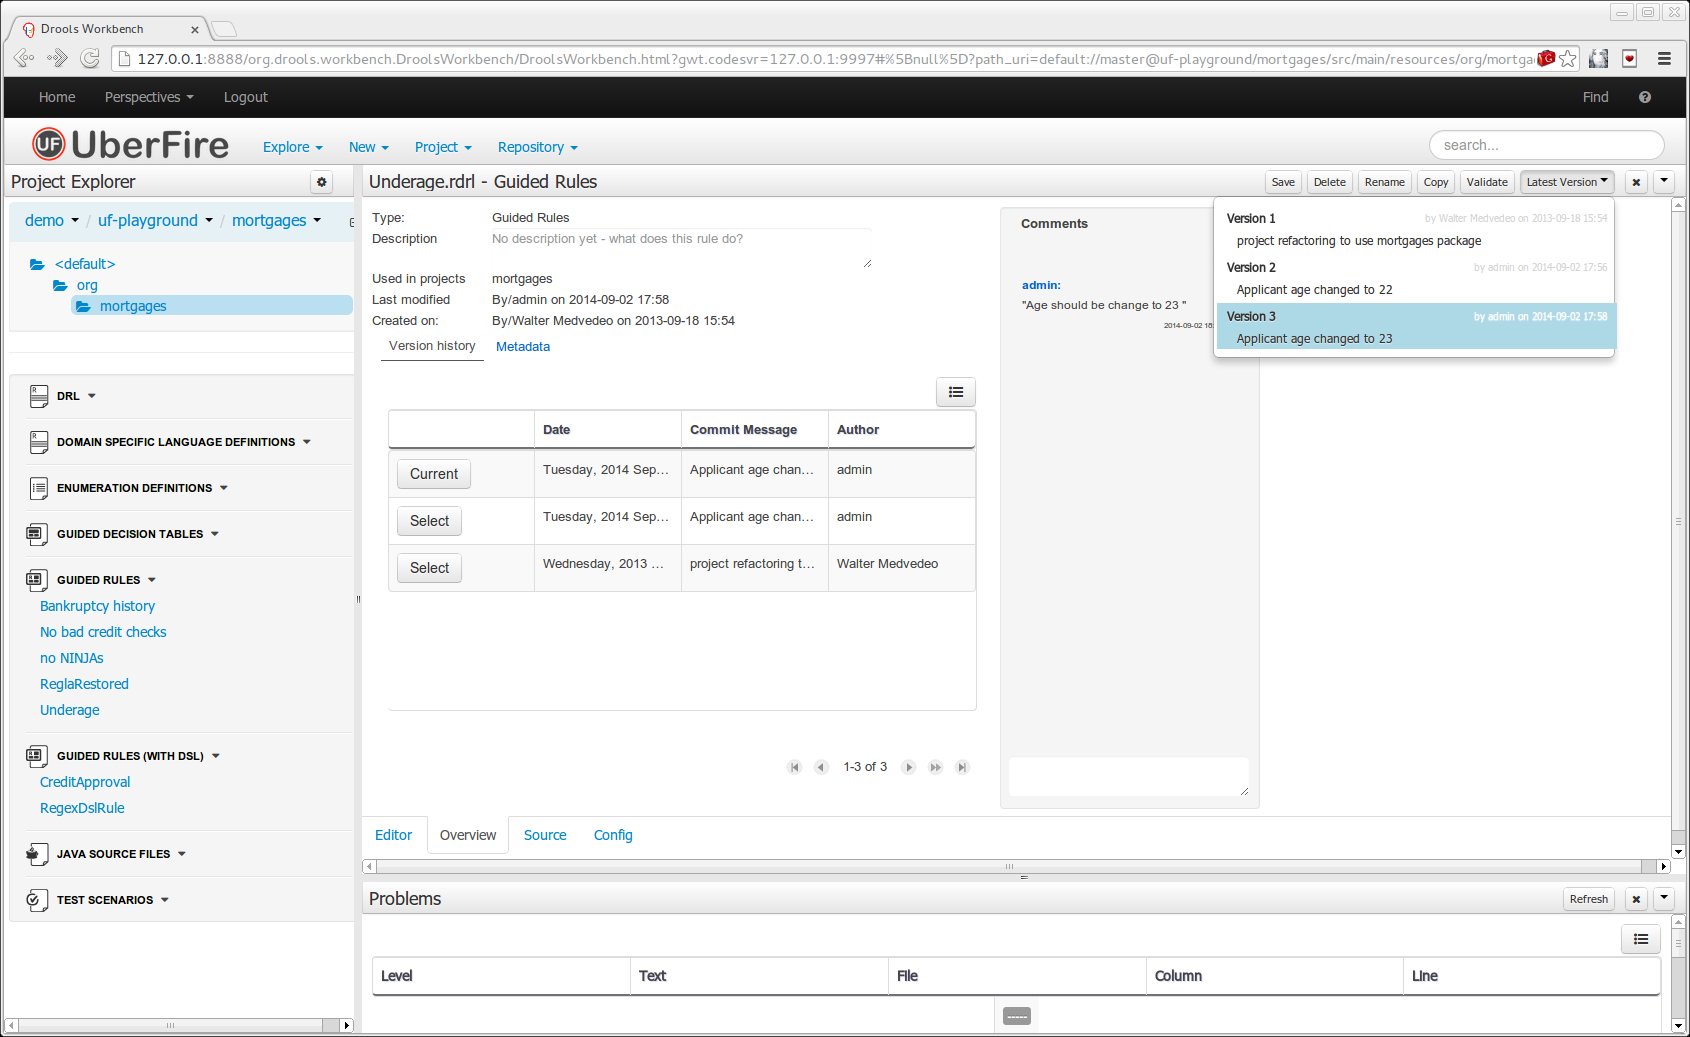Image resolution: width=1690 pixels, height=1037 pixels.
Task: Switch to the Source tab
Action: click(x=545, y=835)
